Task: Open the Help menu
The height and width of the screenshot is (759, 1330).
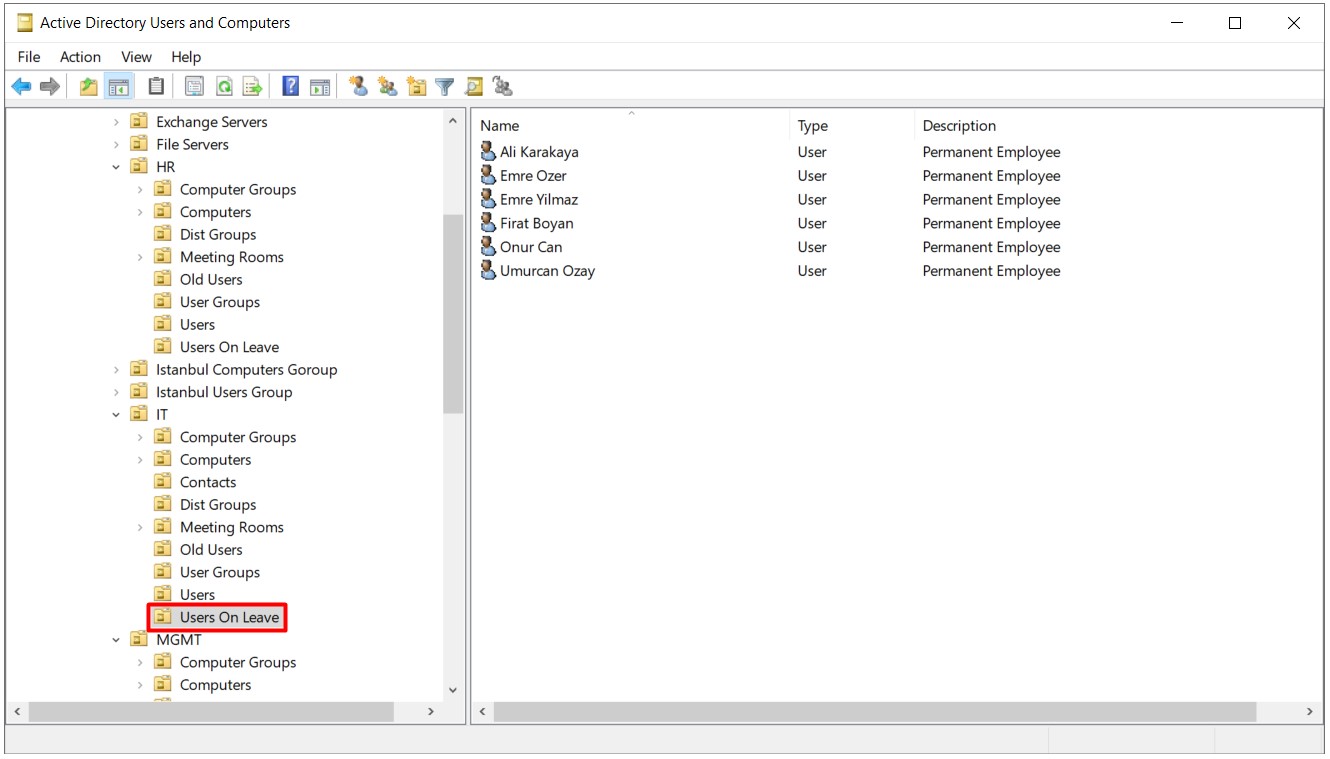Action: (x=186, y=57)
